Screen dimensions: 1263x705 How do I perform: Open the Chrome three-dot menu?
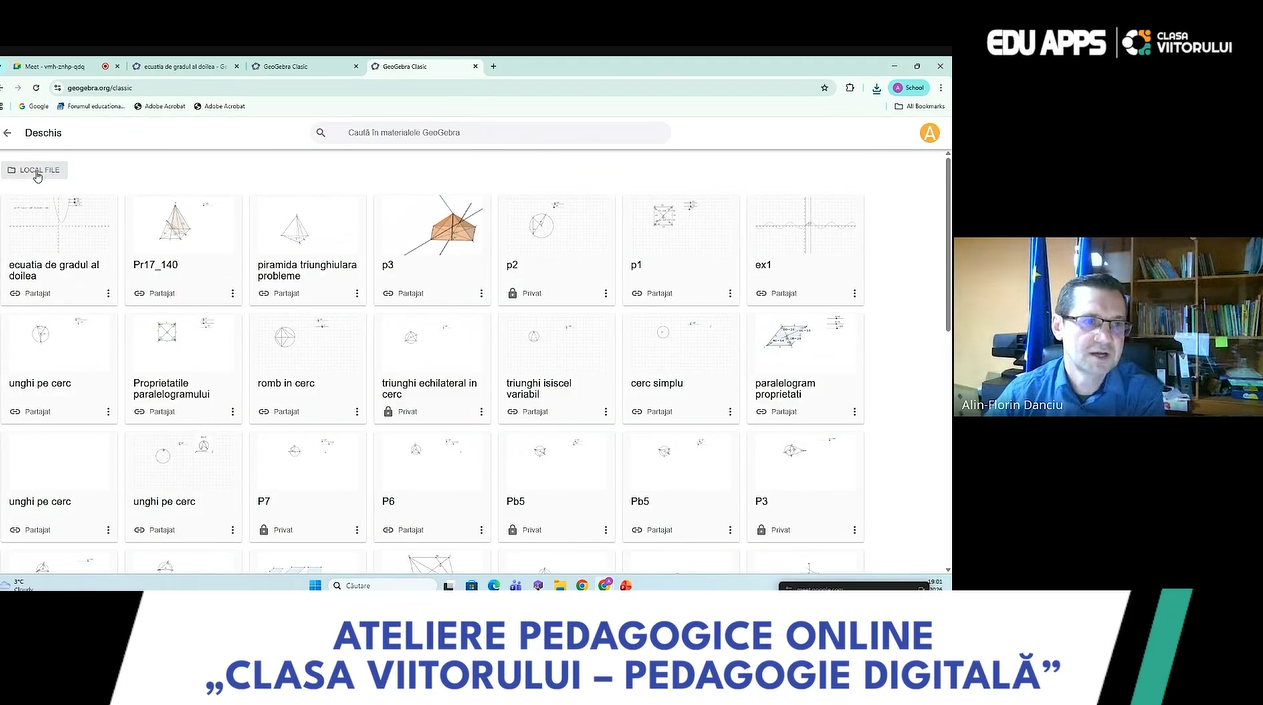click(x=941, y=88)
